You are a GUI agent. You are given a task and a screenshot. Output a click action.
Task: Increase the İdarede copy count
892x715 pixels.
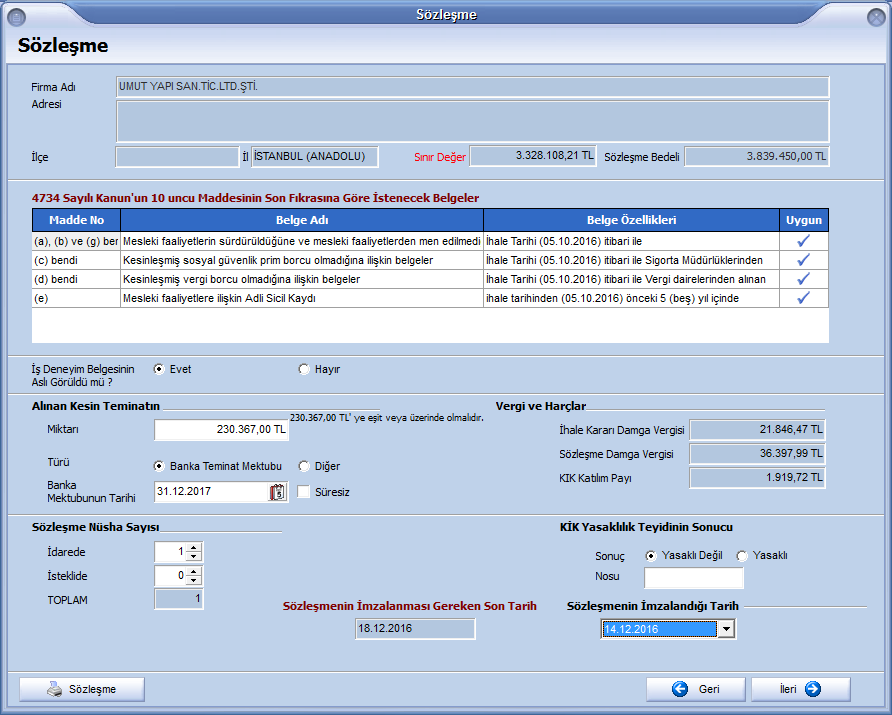tap(194, 547)
